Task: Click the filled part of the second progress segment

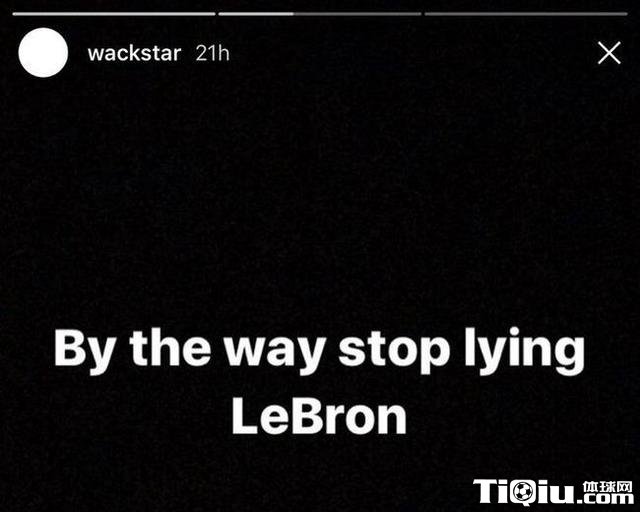Action: [256, 14]
